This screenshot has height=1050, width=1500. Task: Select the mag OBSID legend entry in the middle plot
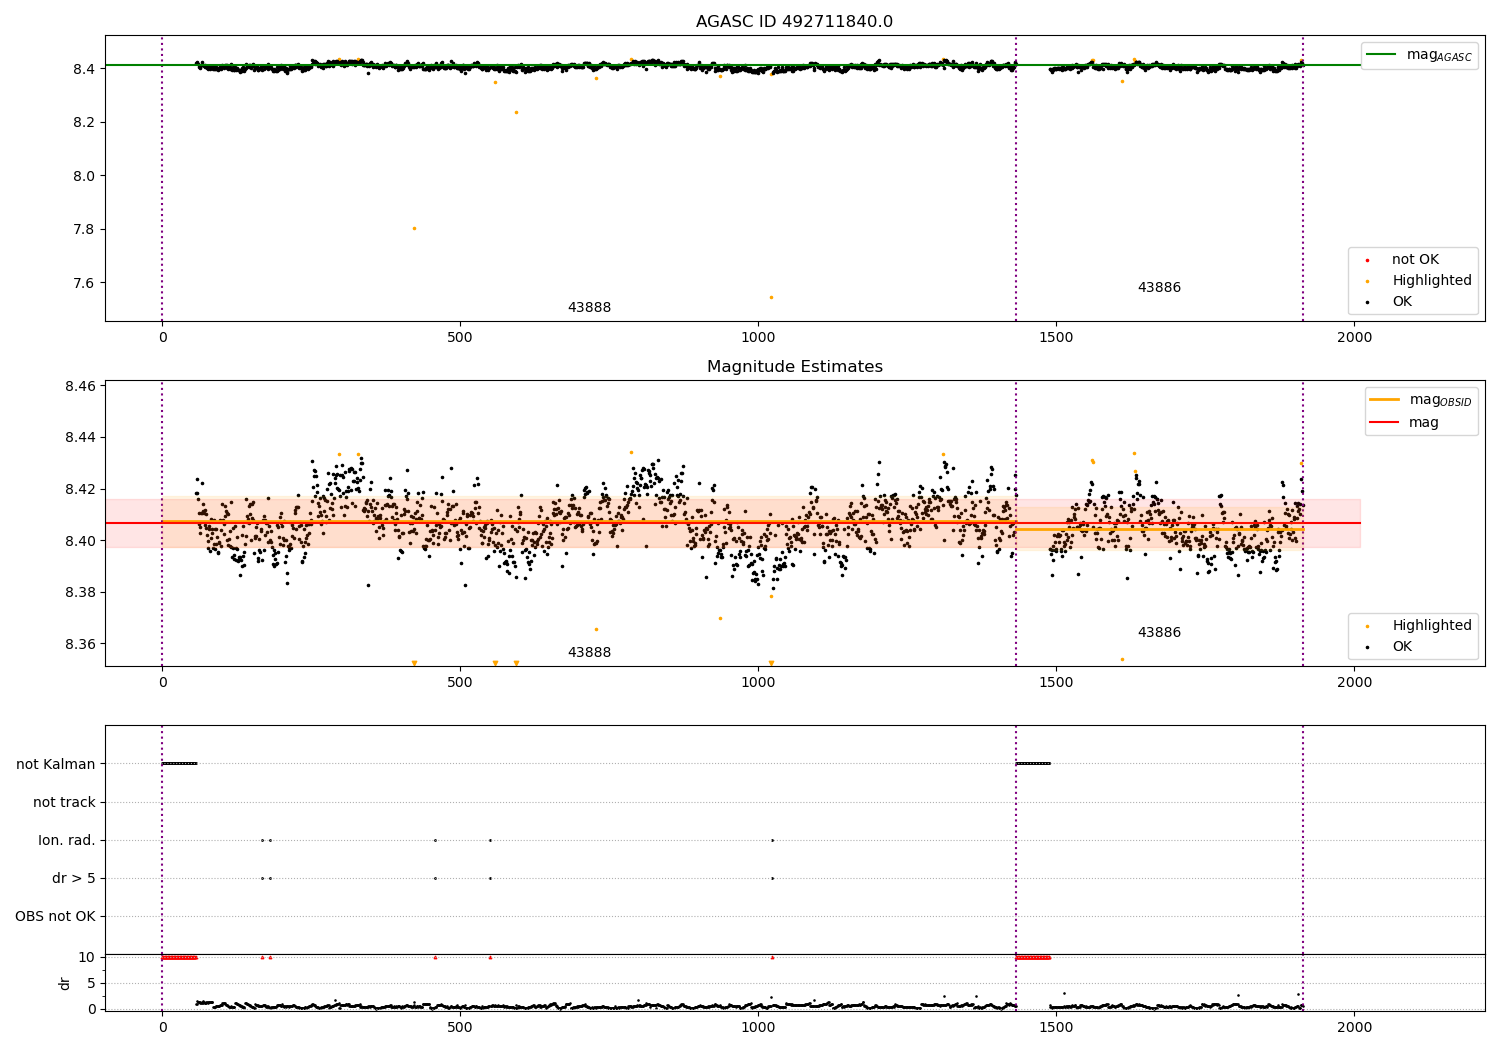point(1420,400)
